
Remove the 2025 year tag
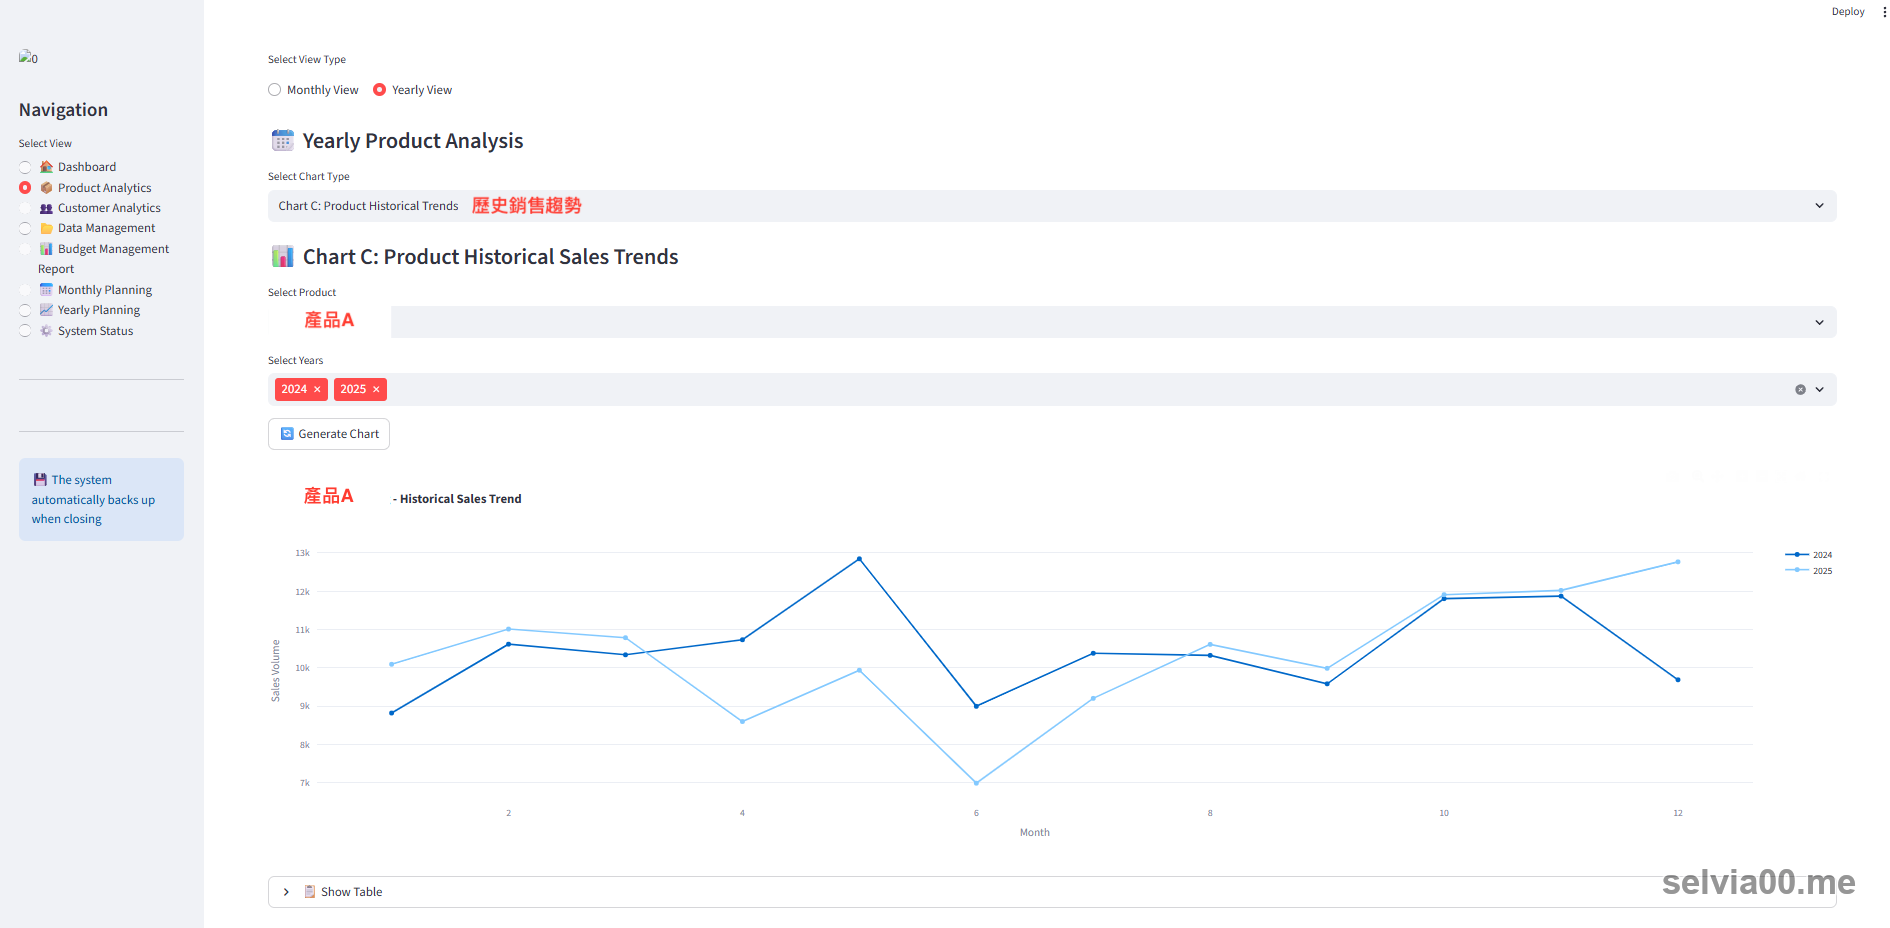coord(376,390)
